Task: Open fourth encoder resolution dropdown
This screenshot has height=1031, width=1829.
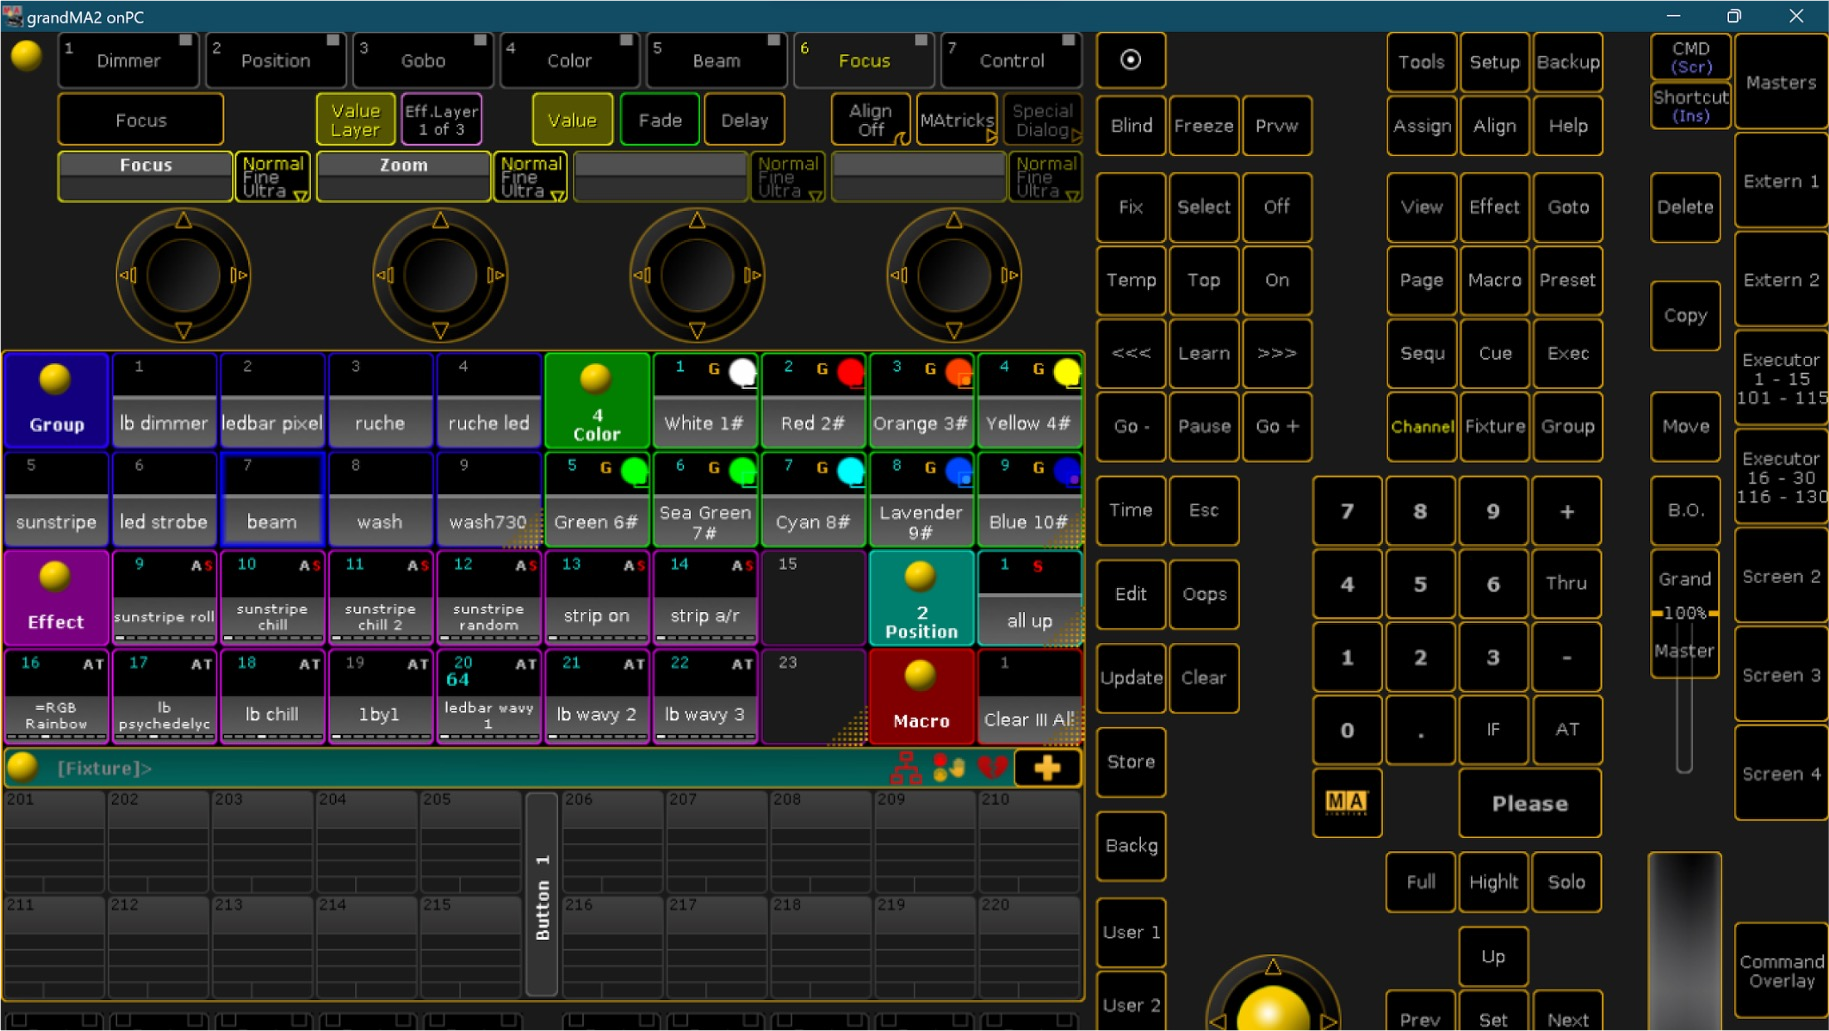Action: [x=1045, y=177]
